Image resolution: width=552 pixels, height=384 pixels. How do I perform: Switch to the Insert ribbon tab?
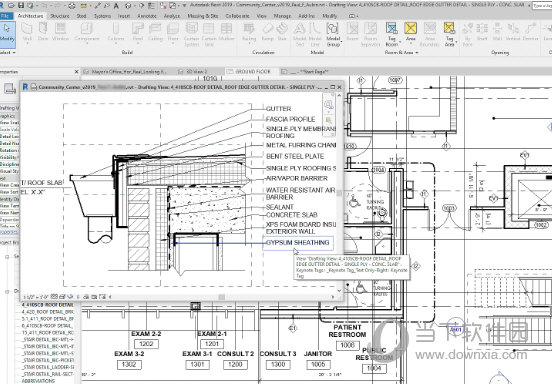coord(124,16)
